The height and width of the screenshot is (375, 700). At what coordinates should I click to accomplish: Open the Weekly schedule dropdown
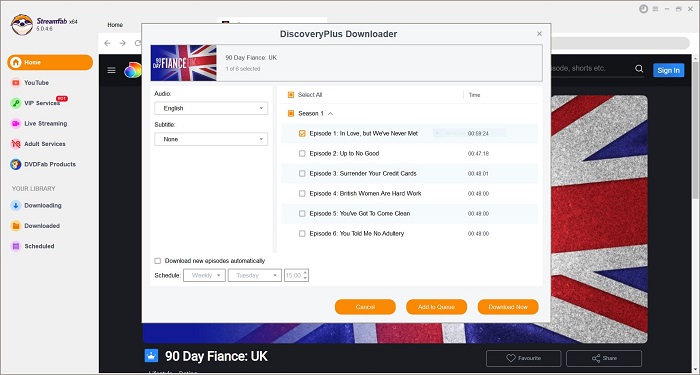[x=204, y=275]
